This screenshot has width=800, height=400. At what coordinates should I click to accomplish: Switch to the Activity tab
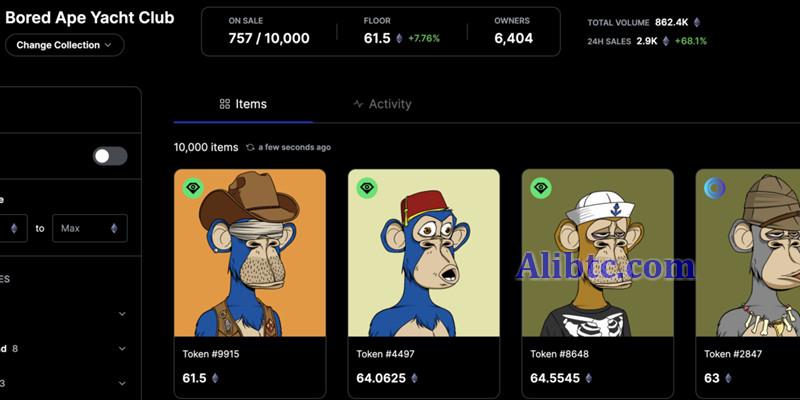382,104
